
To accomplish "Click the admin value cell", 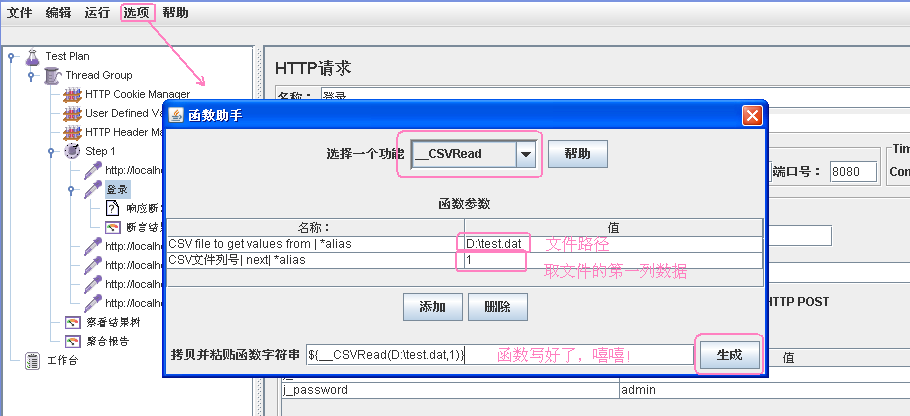I will [x=764, y=390].
